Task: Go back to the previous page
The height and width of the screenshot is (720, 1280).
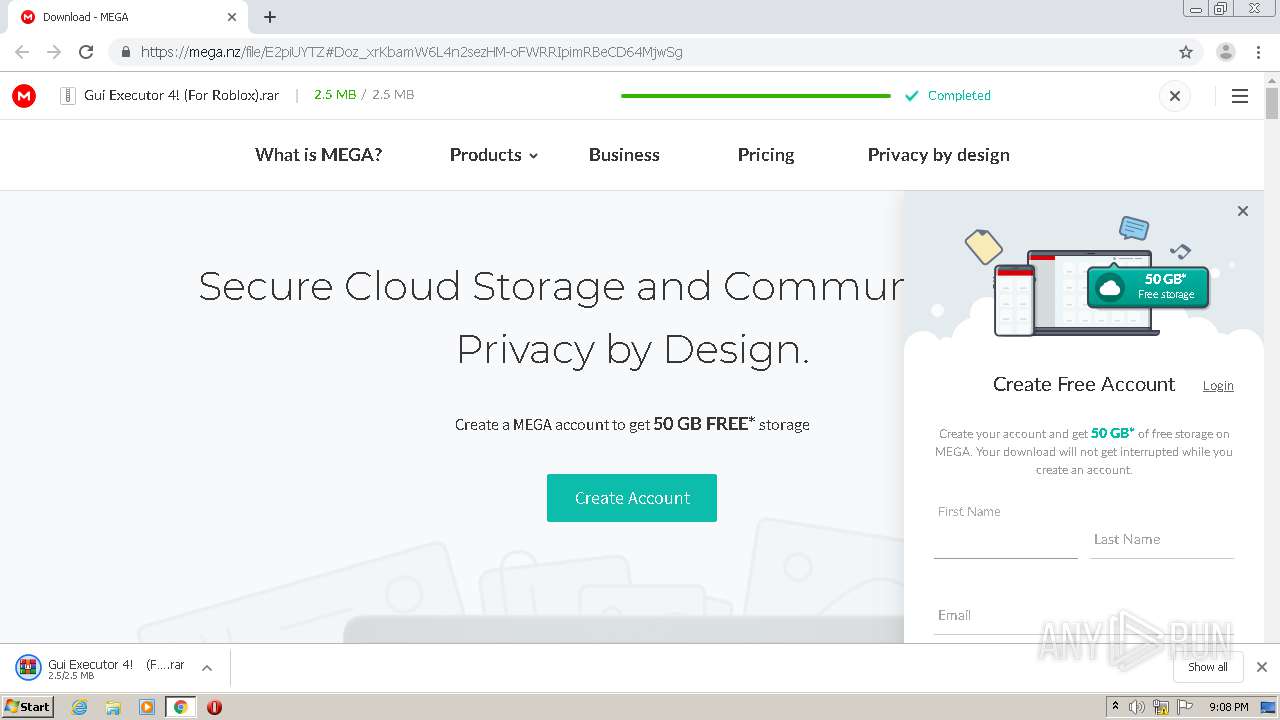Action: click(x=22, y=52)
